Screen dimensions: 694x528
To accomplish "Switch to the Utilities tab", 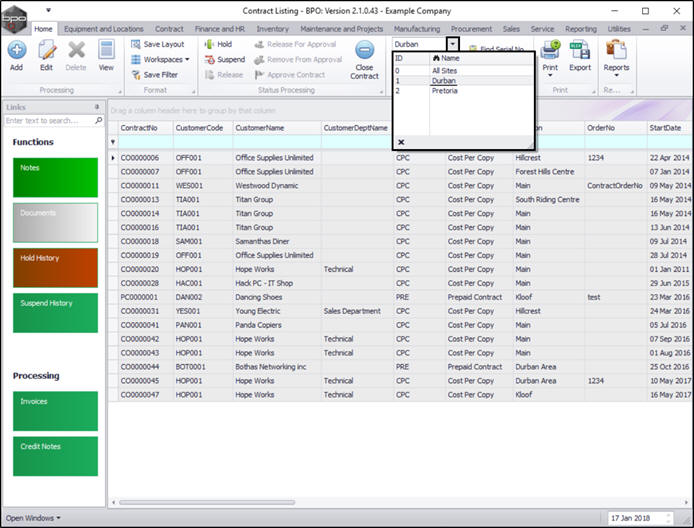I will point(619,29).
